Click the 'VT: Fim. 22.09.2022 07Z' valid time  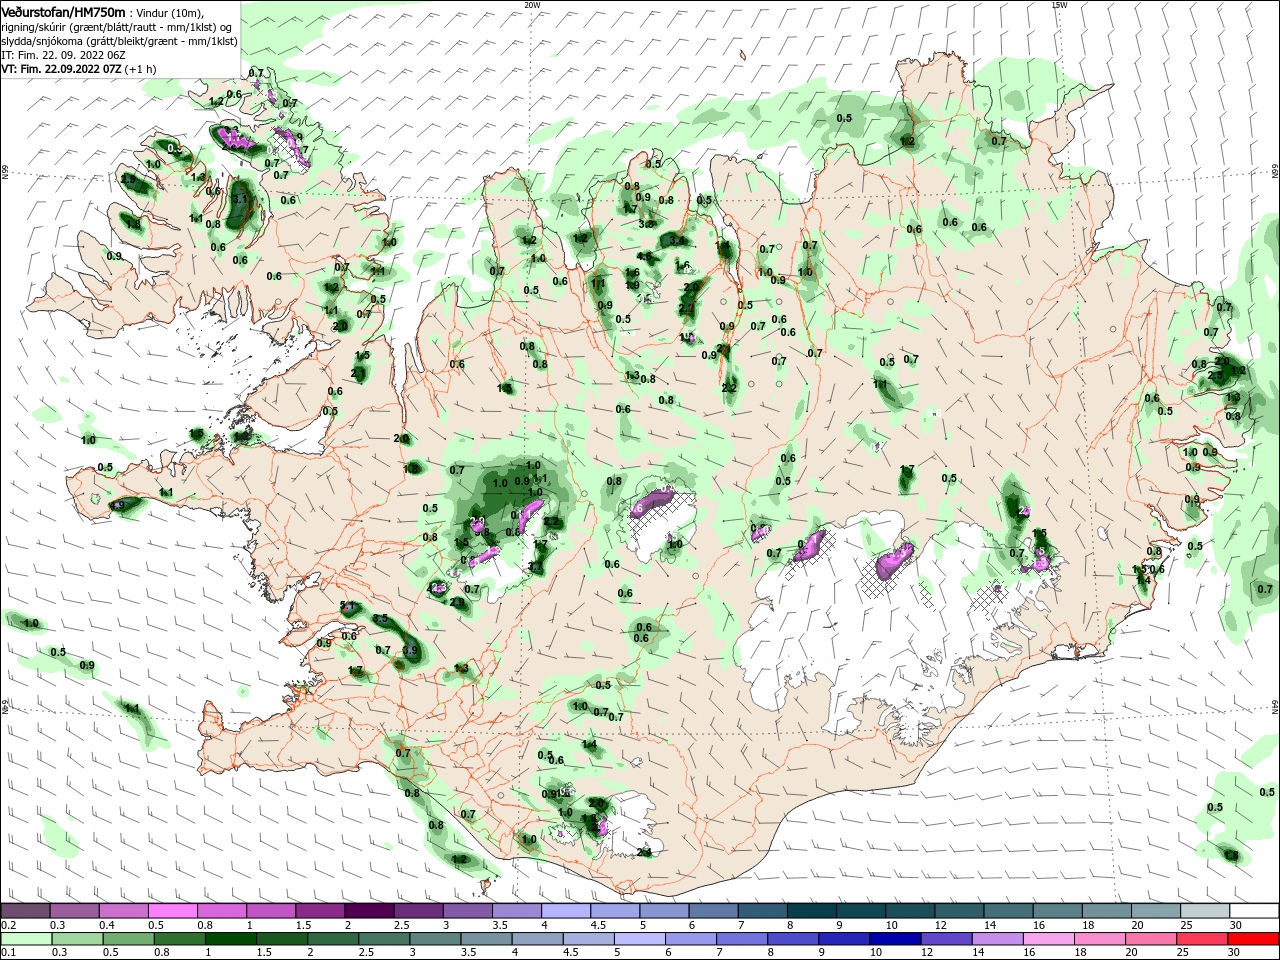[61, 69]
